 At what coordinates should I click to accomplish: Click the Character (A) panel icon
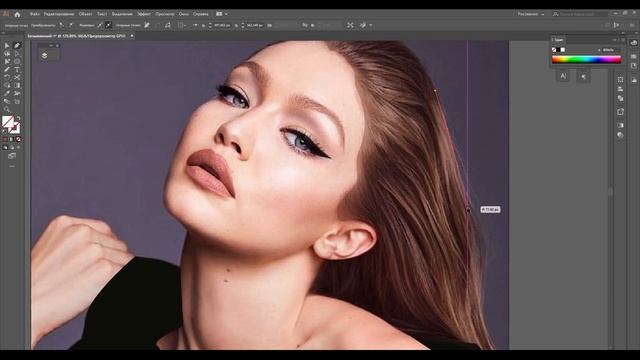click(563, 76)
